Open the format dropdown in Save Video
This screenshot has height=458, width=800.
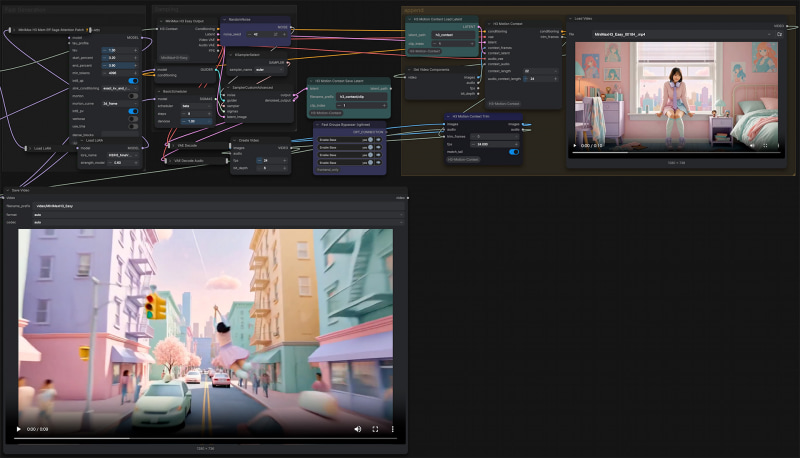click(x=218, y=215)
